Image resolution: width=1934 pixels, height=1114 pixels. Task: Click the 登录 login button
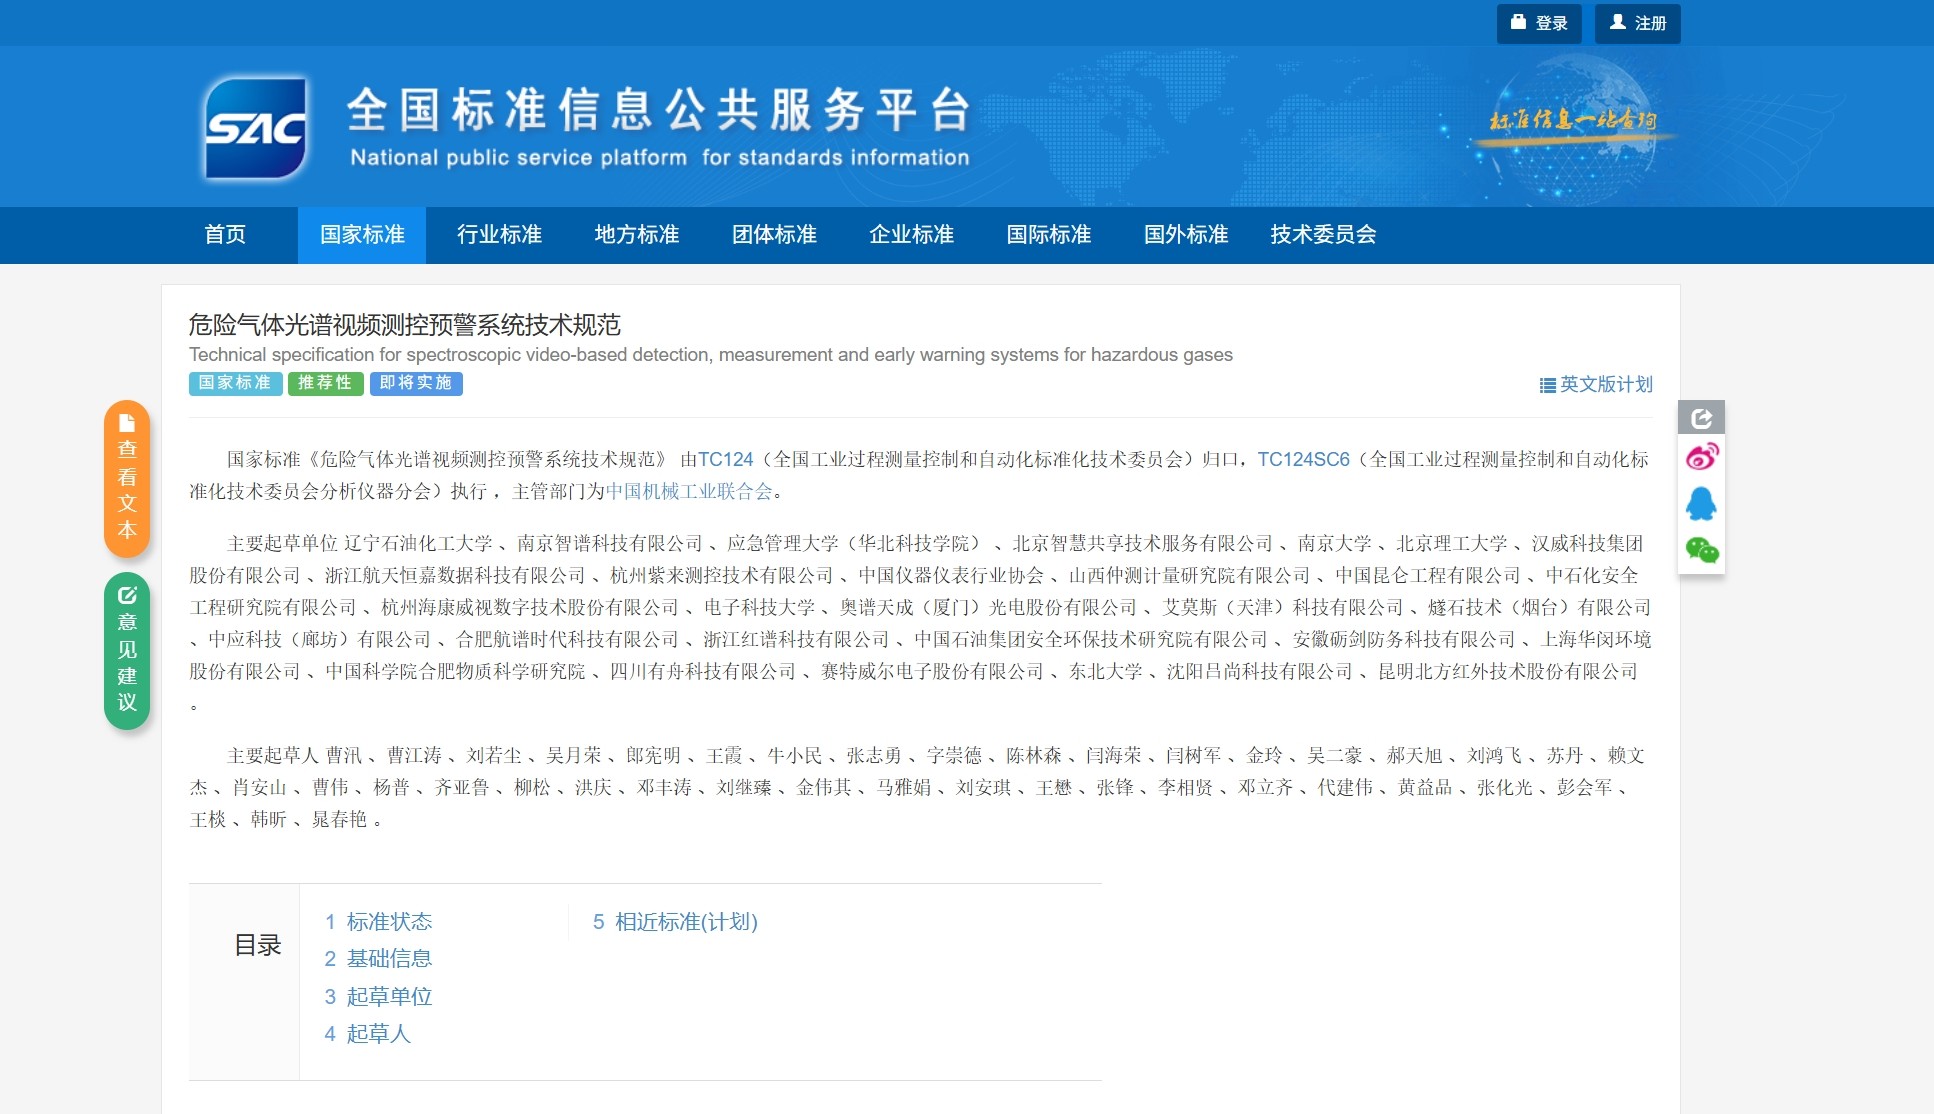[1538, 23]
